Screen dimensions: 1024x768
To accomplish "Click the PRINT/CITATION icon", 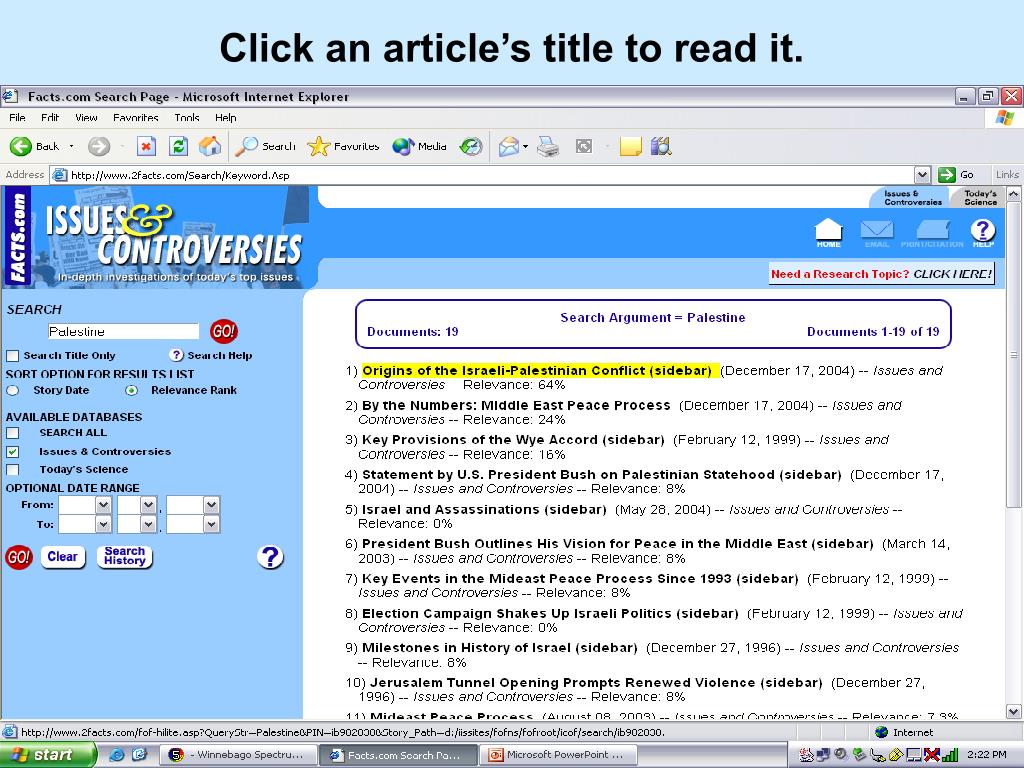I will click(x=933, y=233).
